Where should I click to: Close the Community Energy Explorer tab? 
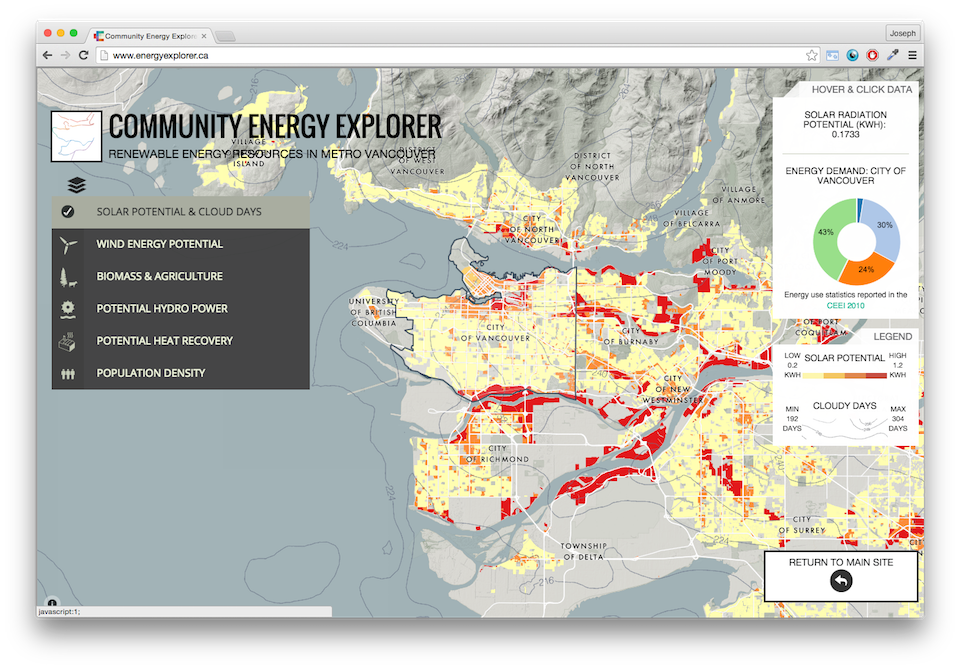point(204,36)
